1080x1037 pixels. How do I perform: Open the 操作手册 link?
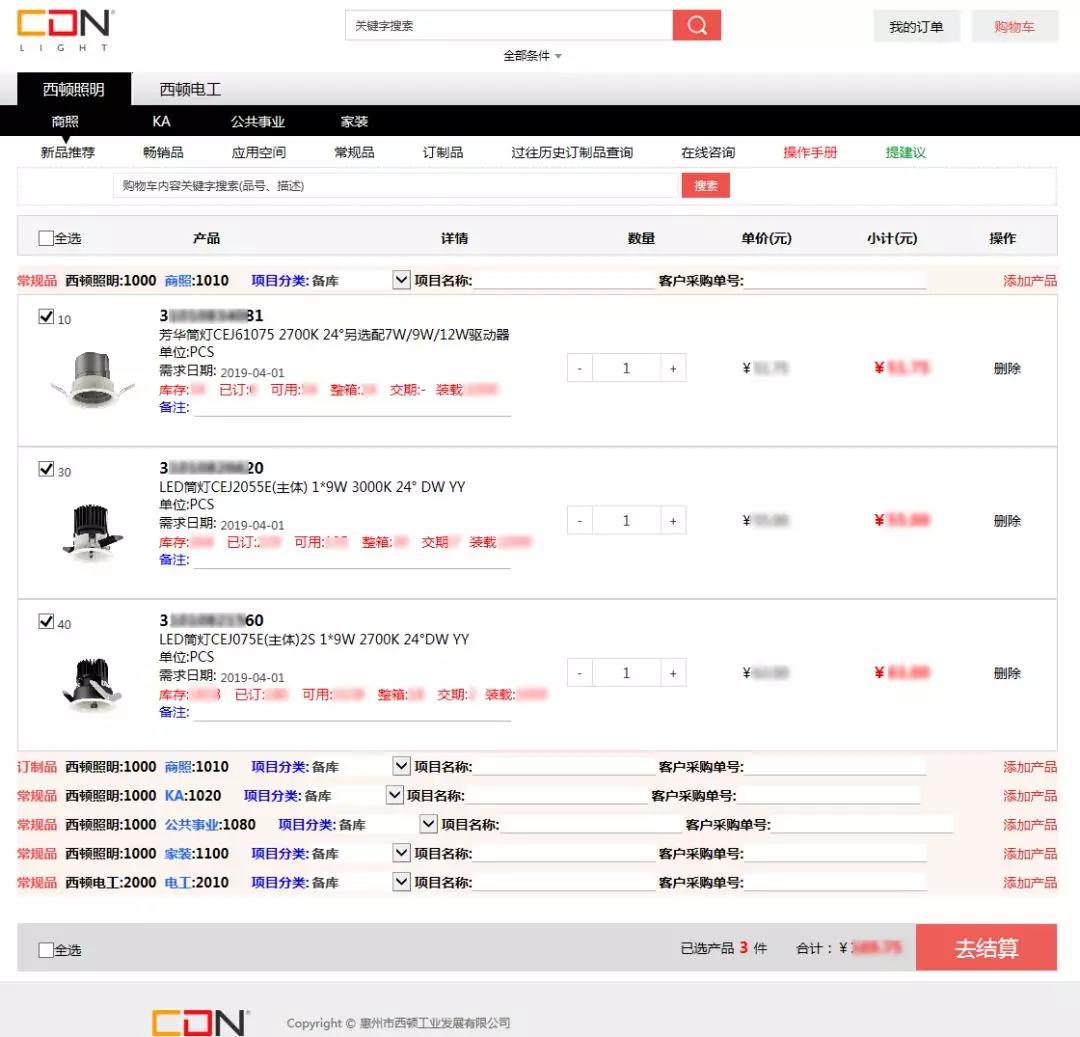(x=810, y=152)
